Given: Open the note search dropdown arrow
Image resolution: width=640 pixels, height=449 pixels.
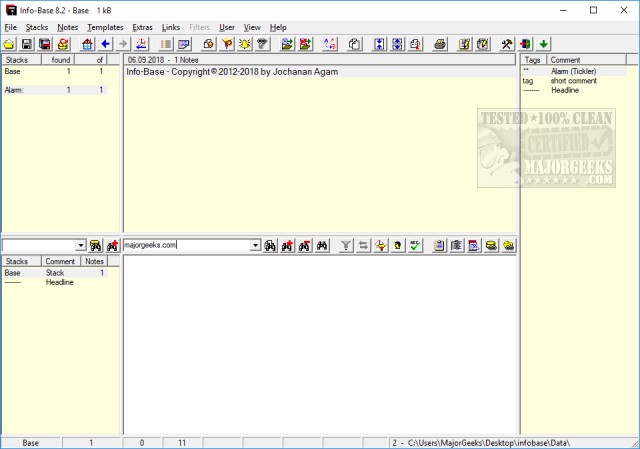Looking at the screenshot, I should (x=255, y=245).
